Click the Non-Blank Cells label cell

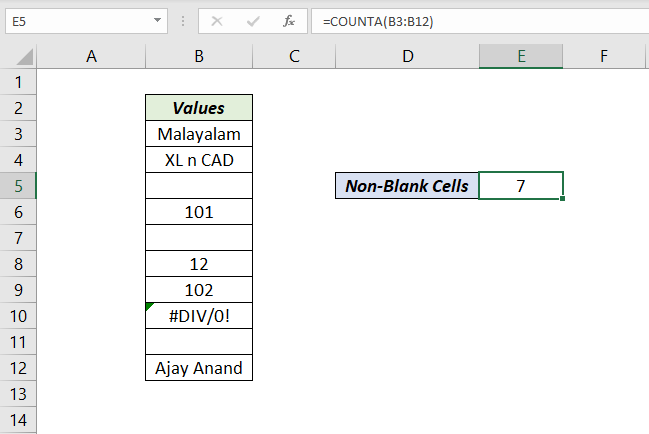(x=407, y=185)
